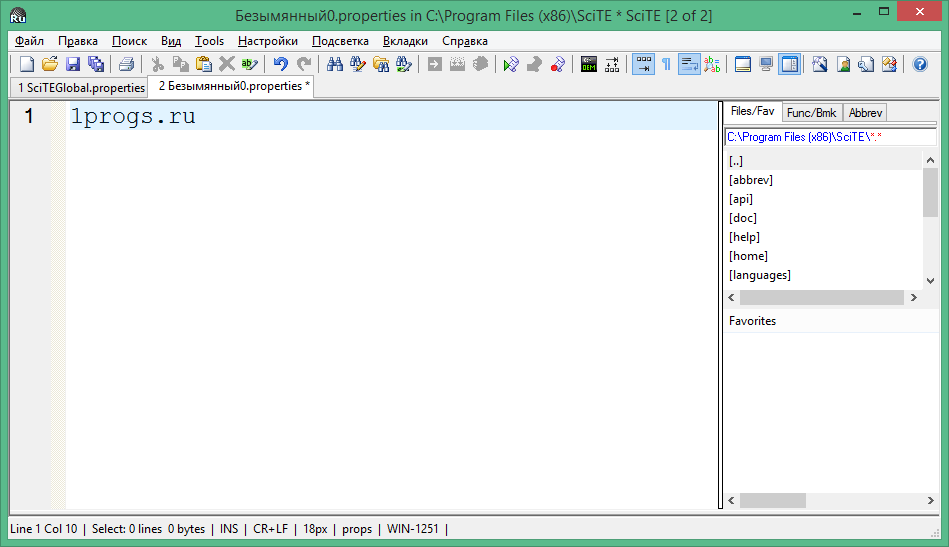
Task: Click the red-dot script icon
Action: 557,64
